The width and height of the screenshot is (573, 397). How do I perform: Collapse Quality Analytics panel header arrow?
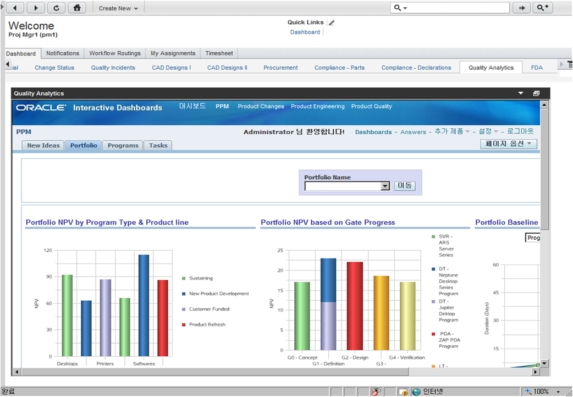coord(521,94)
